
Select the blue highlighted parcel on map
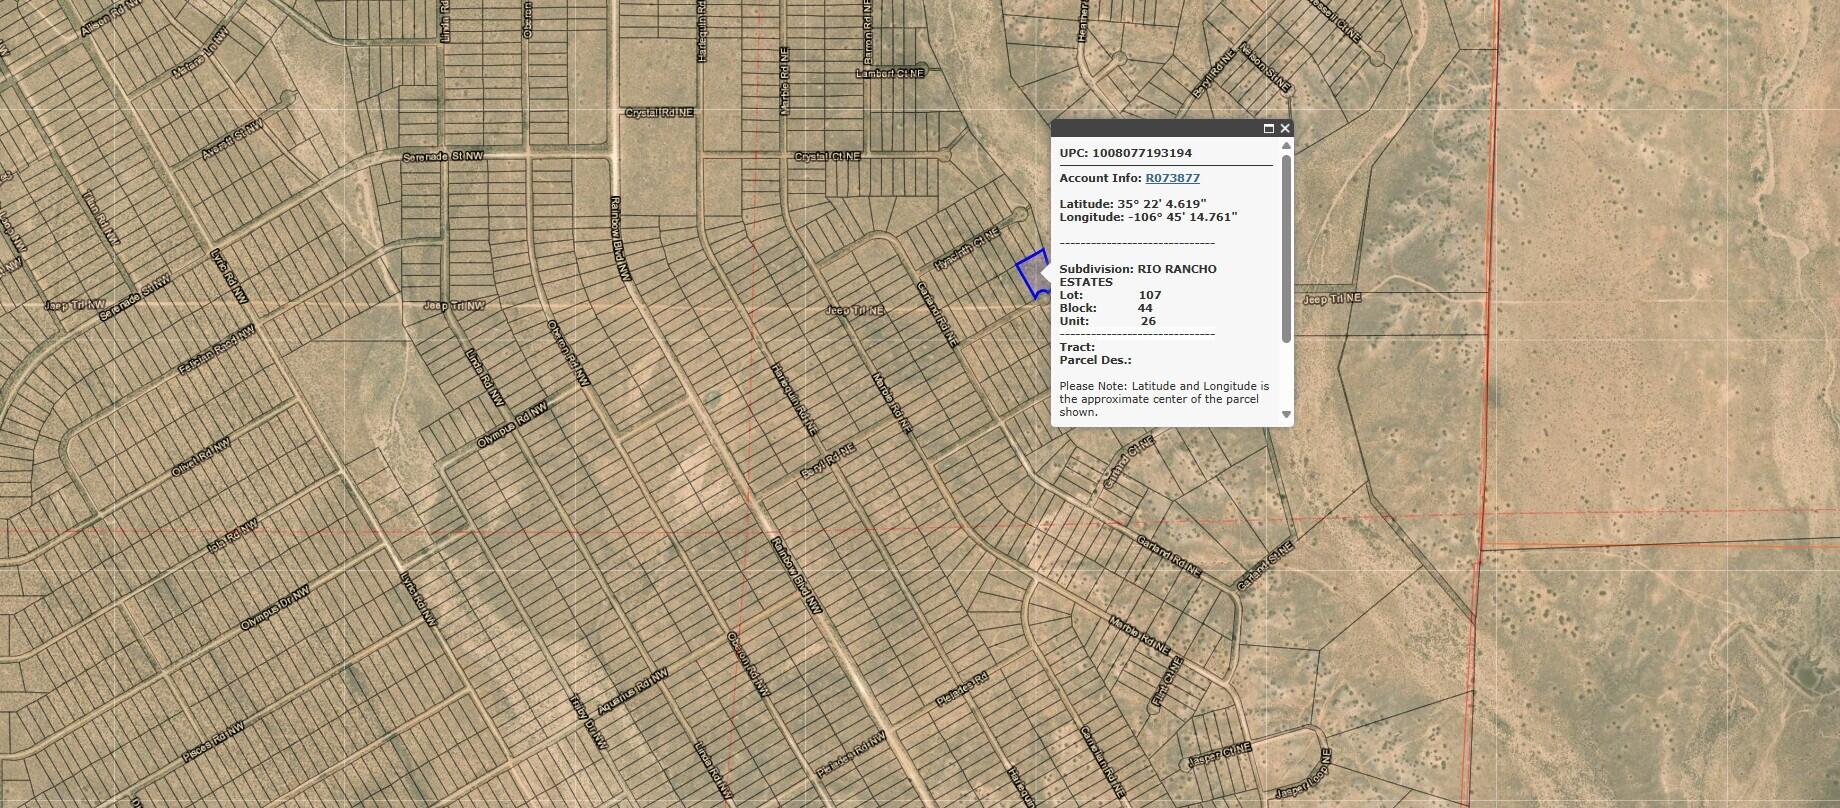(1030, 273)
